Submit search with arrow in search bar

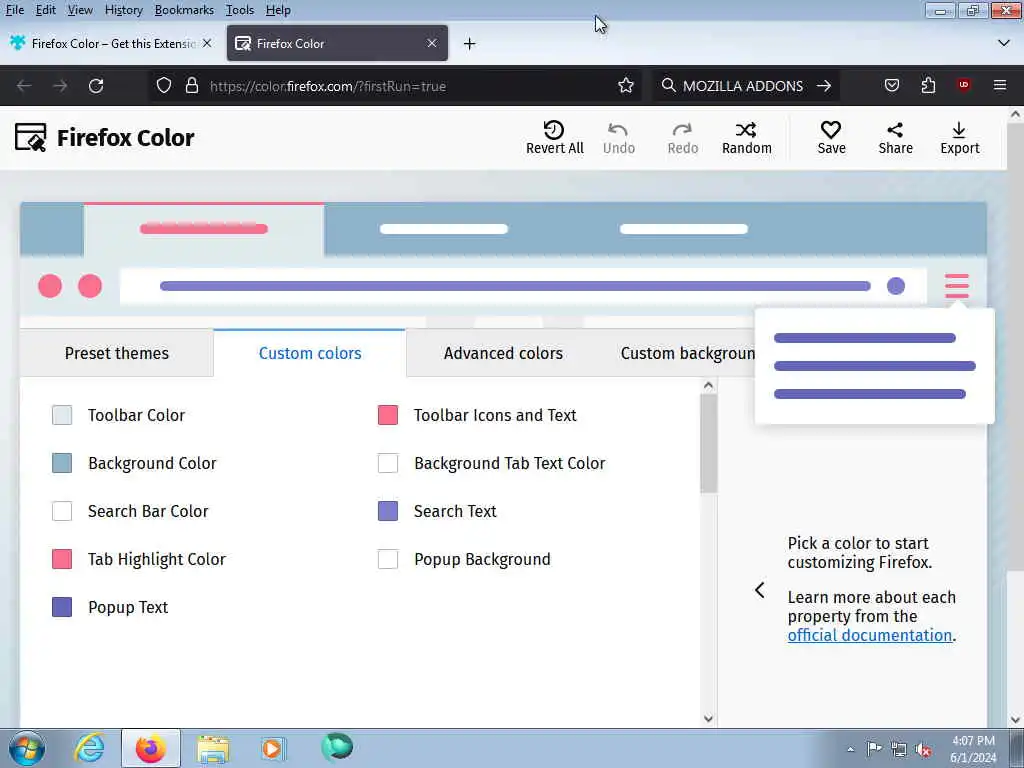pyautogui.click(x=824, y=86)
